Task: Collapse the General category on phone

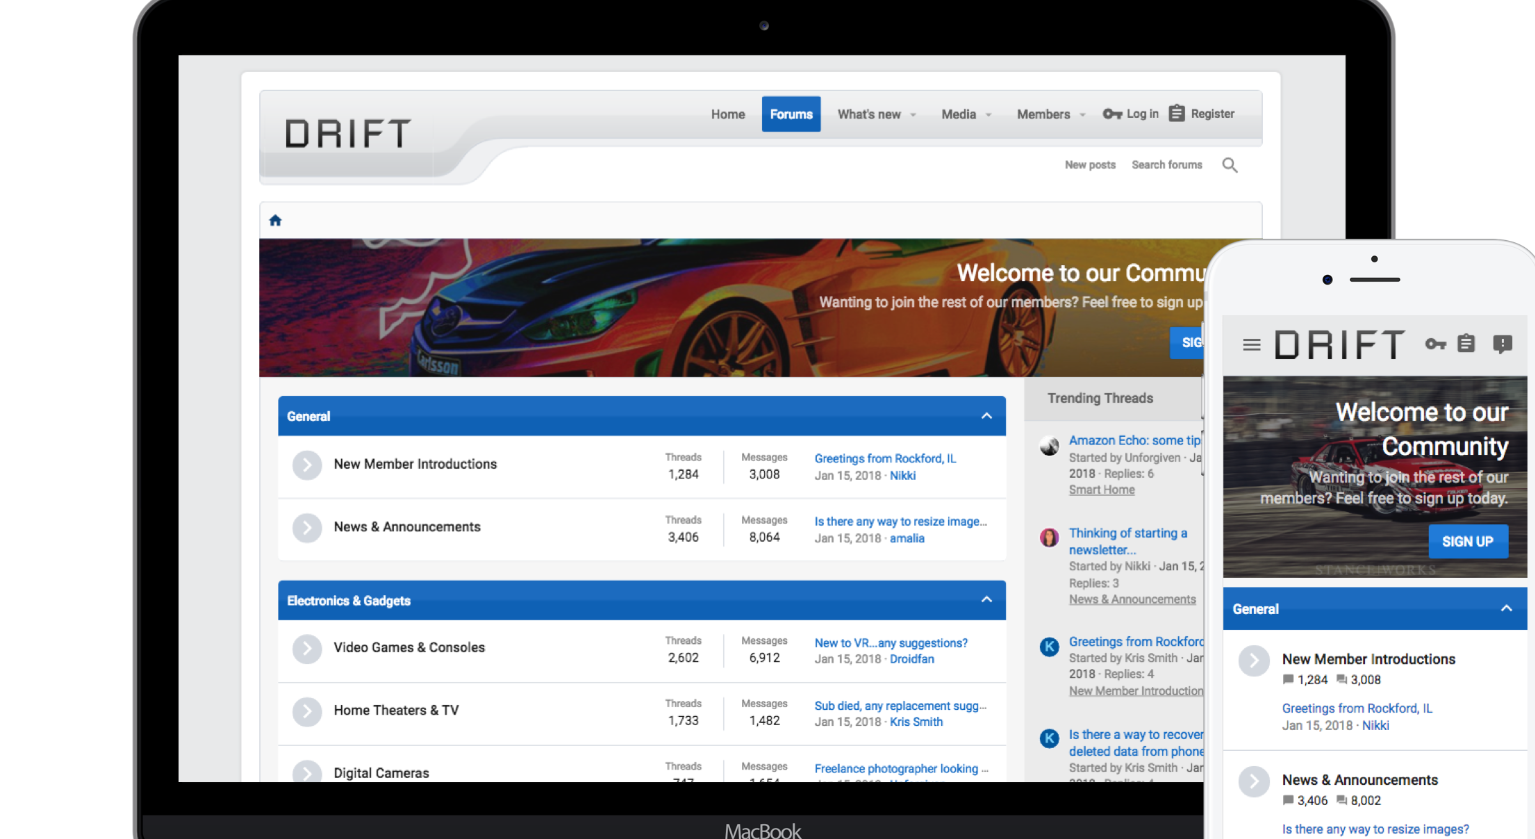Action: pos(1506,609)
